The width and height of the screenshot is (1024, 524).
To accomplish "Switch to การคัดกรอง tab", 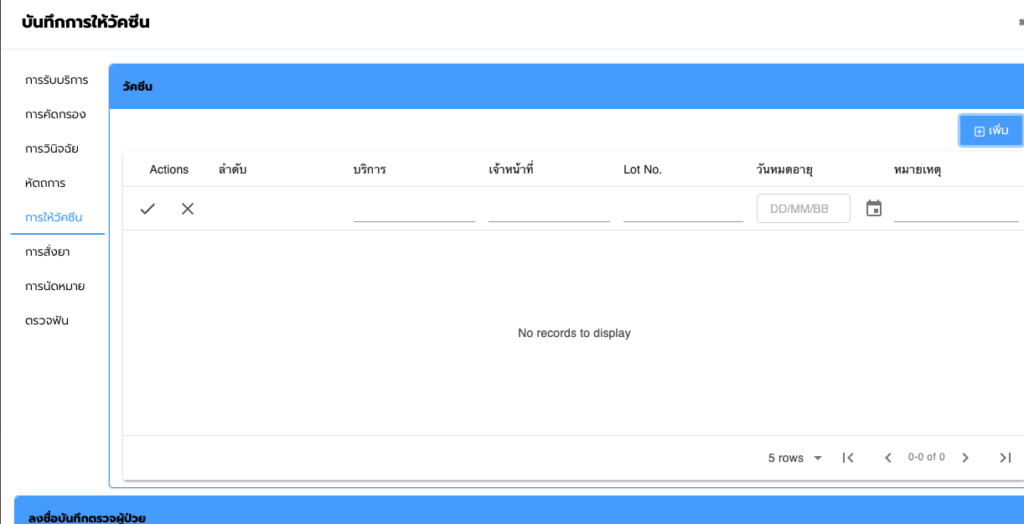I will click(56, 114).
